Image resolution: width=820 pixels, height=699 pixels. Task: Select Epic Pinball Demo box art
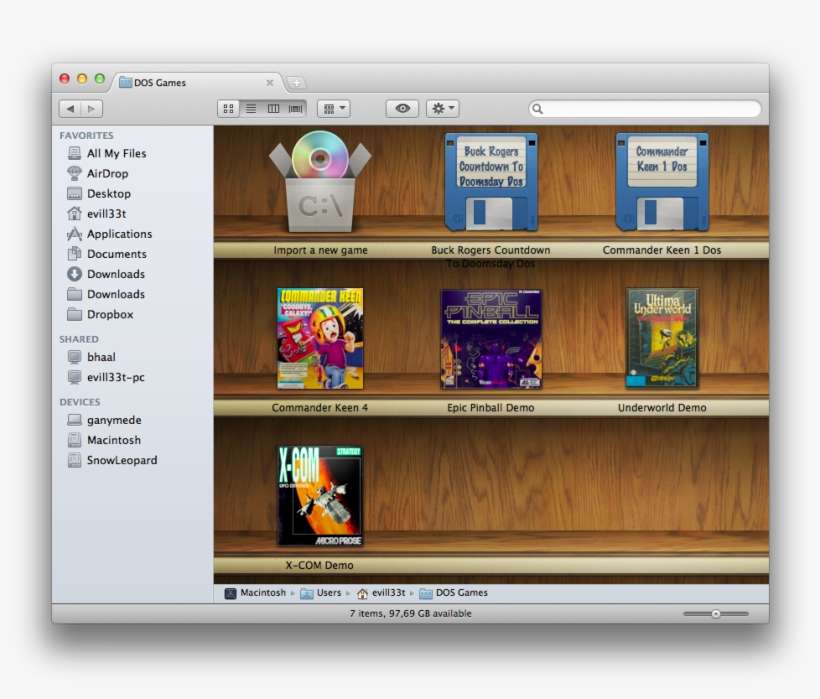coord(491,339)
